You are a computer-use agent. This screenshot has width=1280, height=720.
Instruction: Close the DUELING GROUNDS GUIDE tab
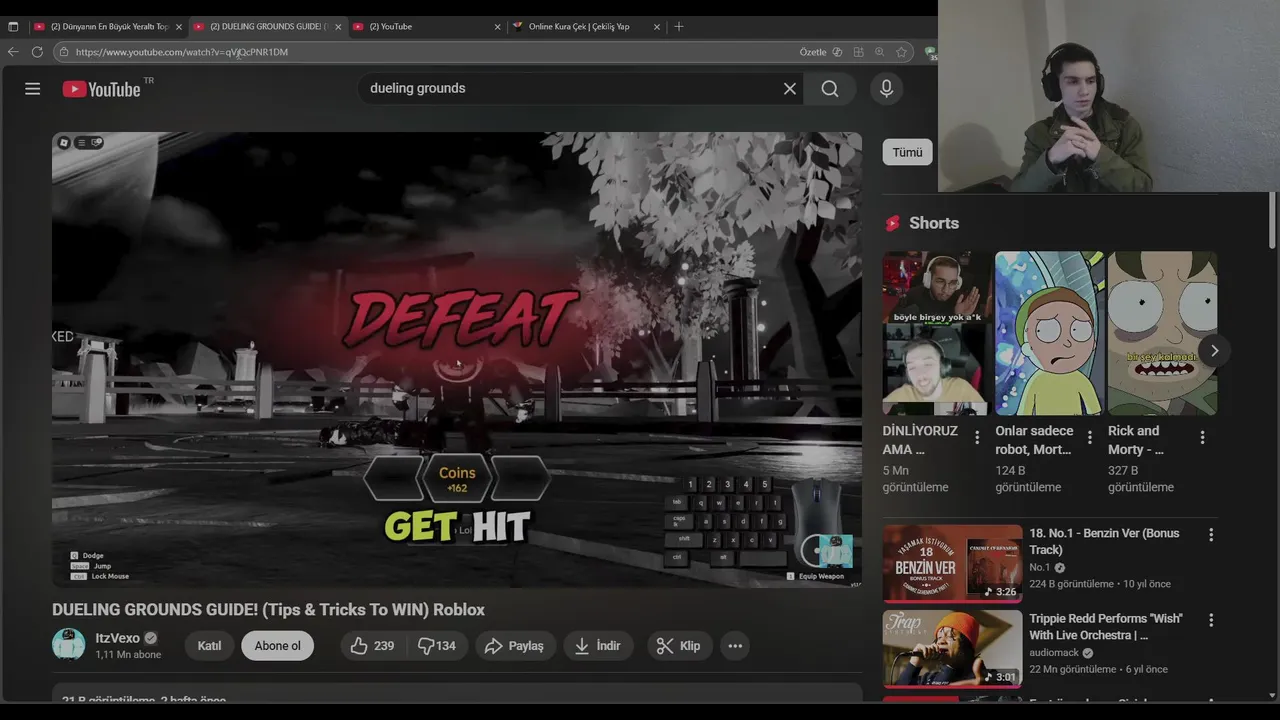pos(338,27)
